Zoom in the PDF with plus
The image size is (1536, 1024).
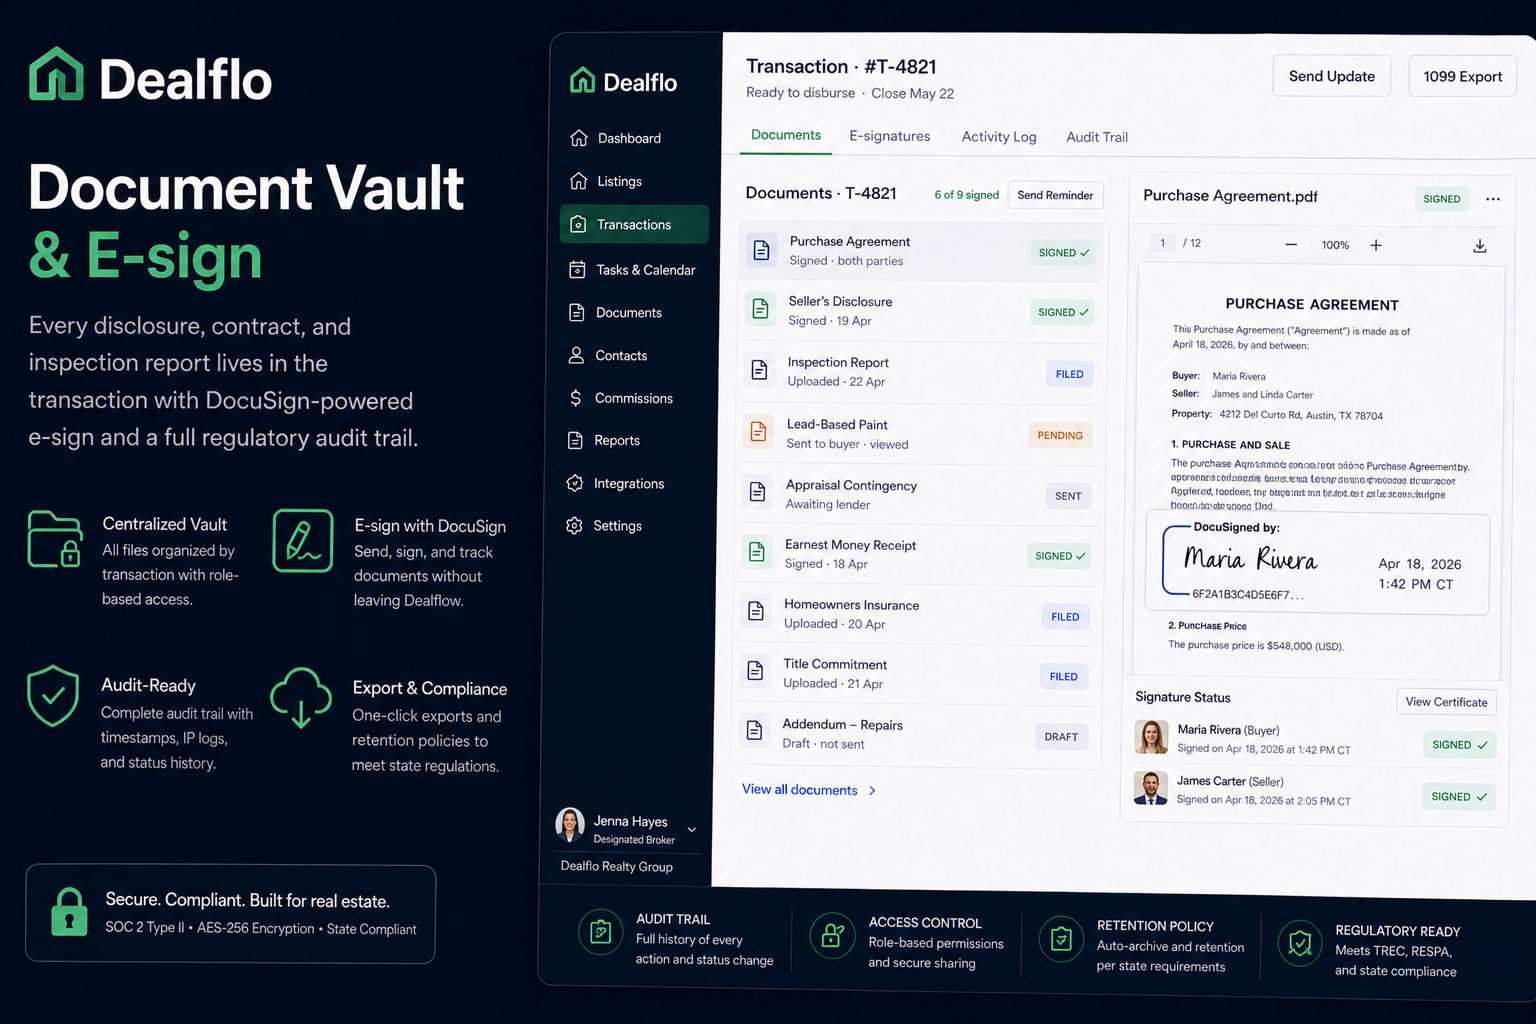click(x=1376, y=245)
